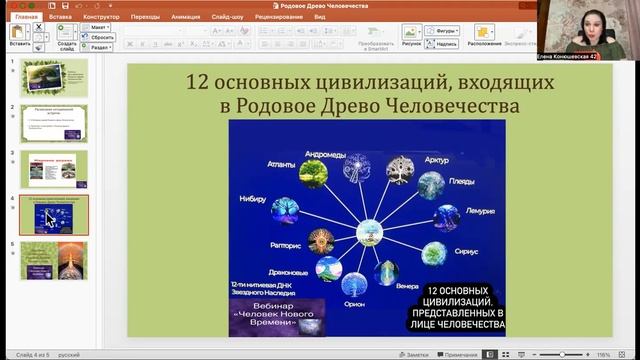The width and height of the screenshot is (640, 360).
Task: Open the Макет layout dropdown
Action: [96, 27]
